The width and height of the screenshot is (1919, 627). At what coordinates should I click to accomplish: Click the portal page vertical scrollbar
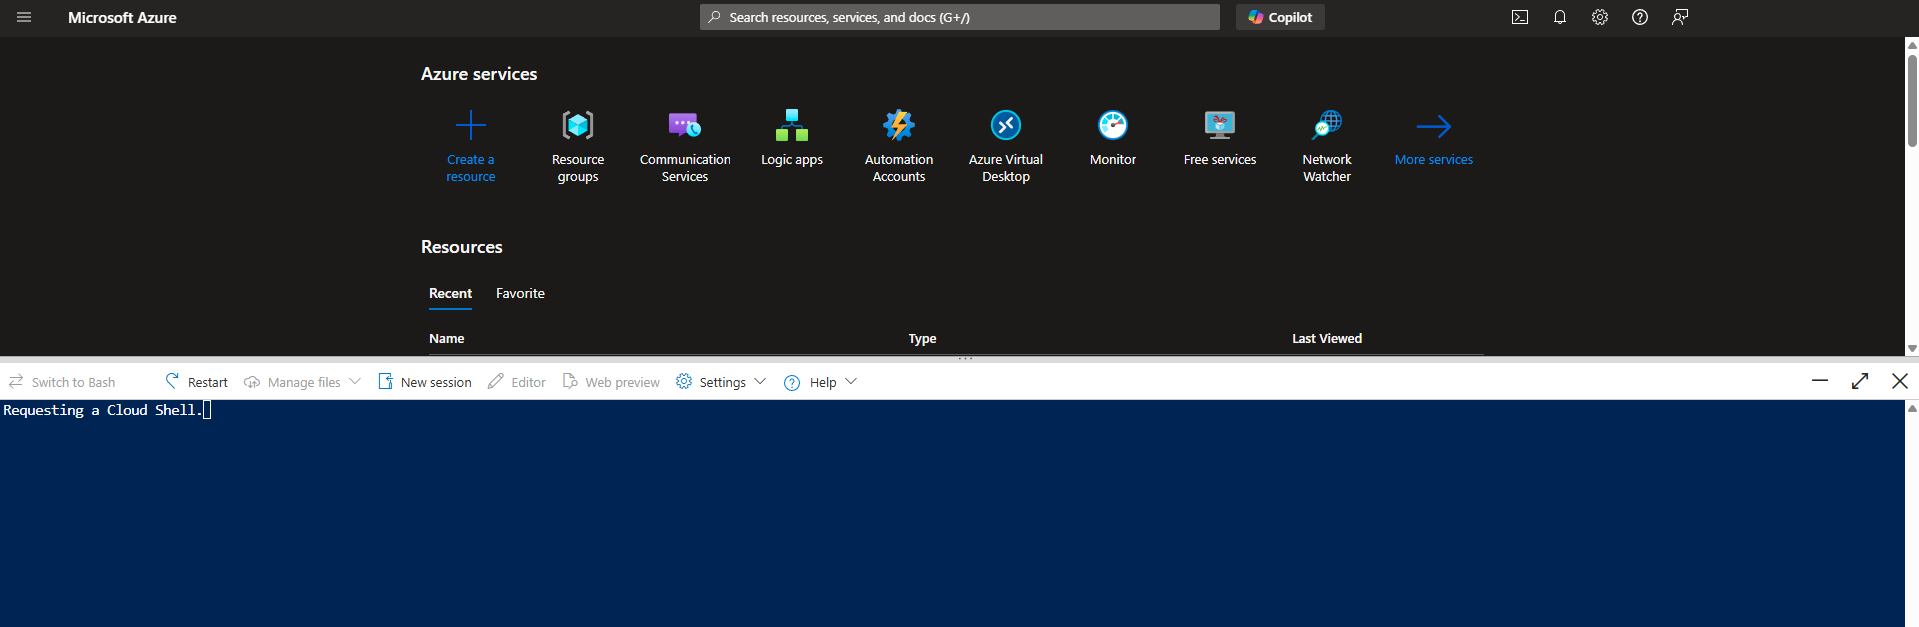coord(1912,100)
